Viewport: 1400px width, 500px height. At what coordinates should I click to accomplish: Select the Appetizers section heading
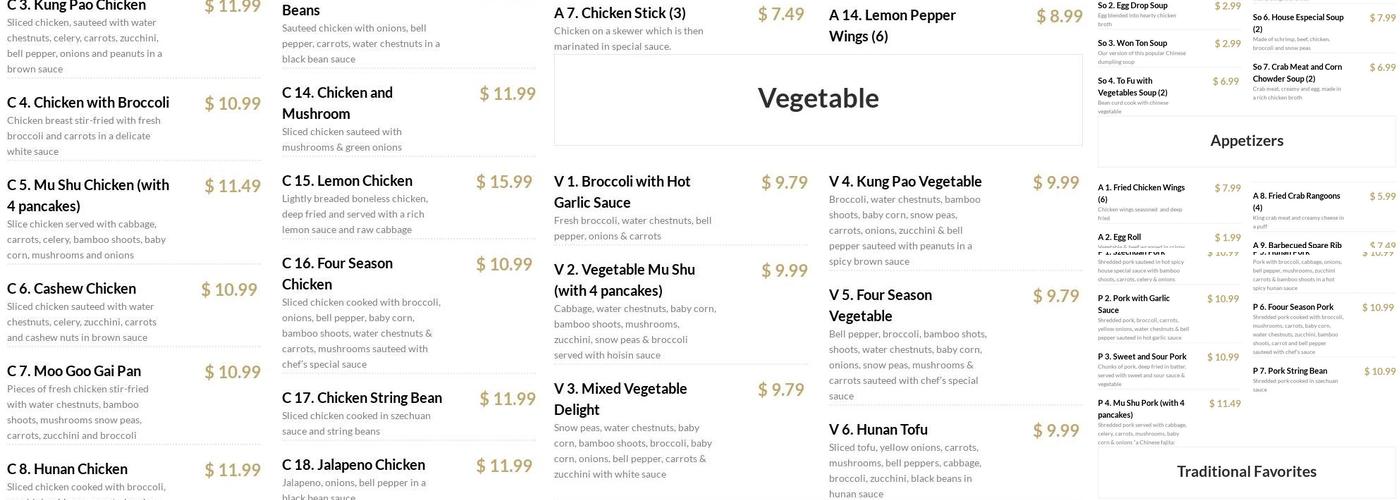[x=1246, y=140]
